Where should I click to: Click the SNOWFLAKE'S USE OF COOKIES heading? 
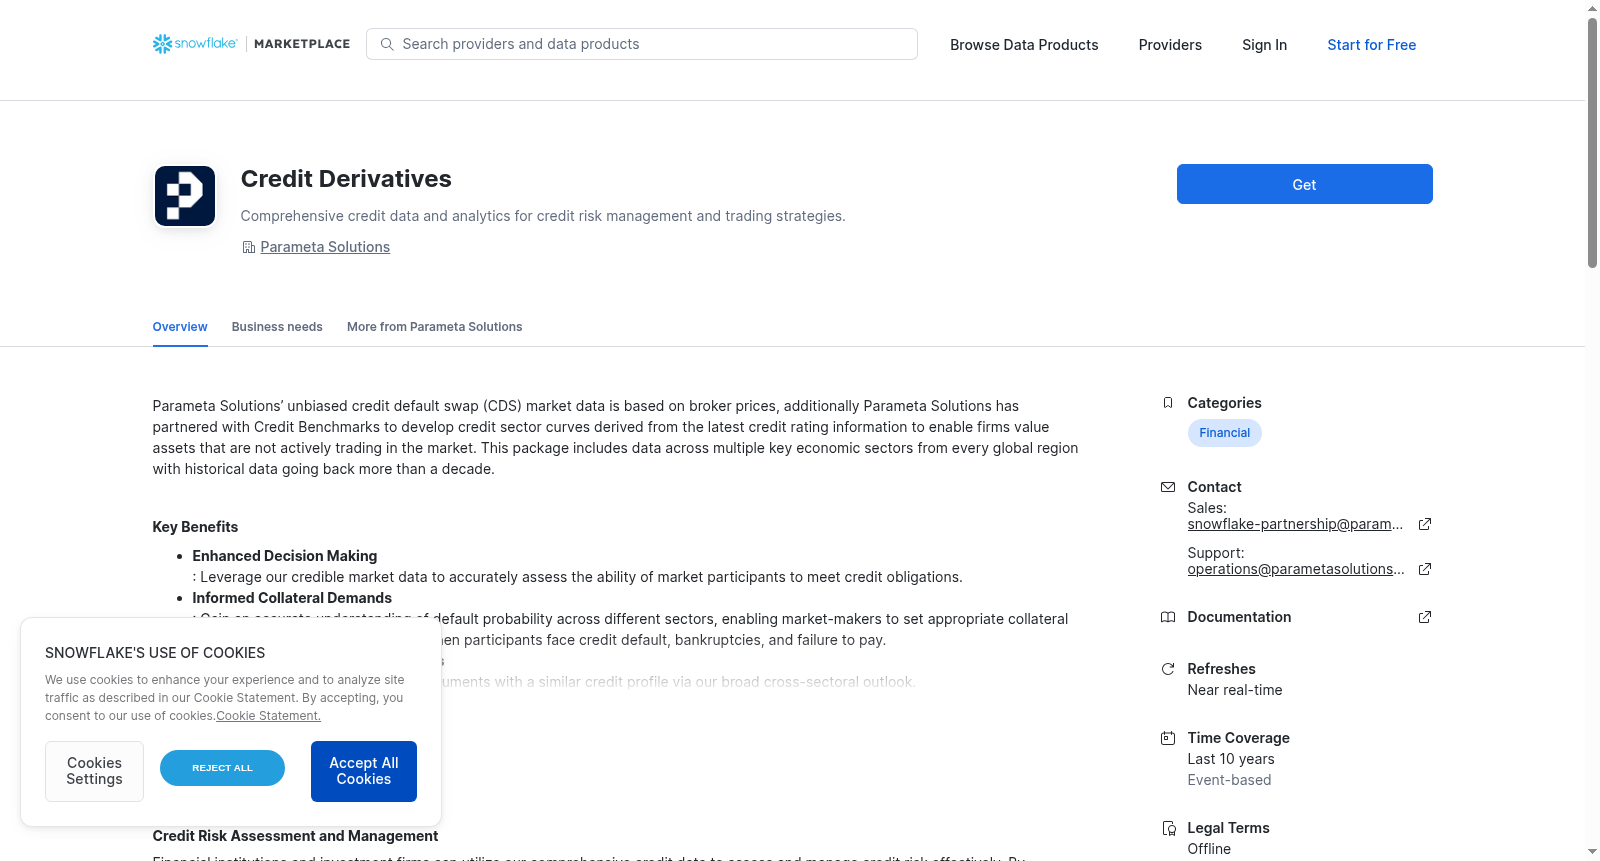coord(155,653)
